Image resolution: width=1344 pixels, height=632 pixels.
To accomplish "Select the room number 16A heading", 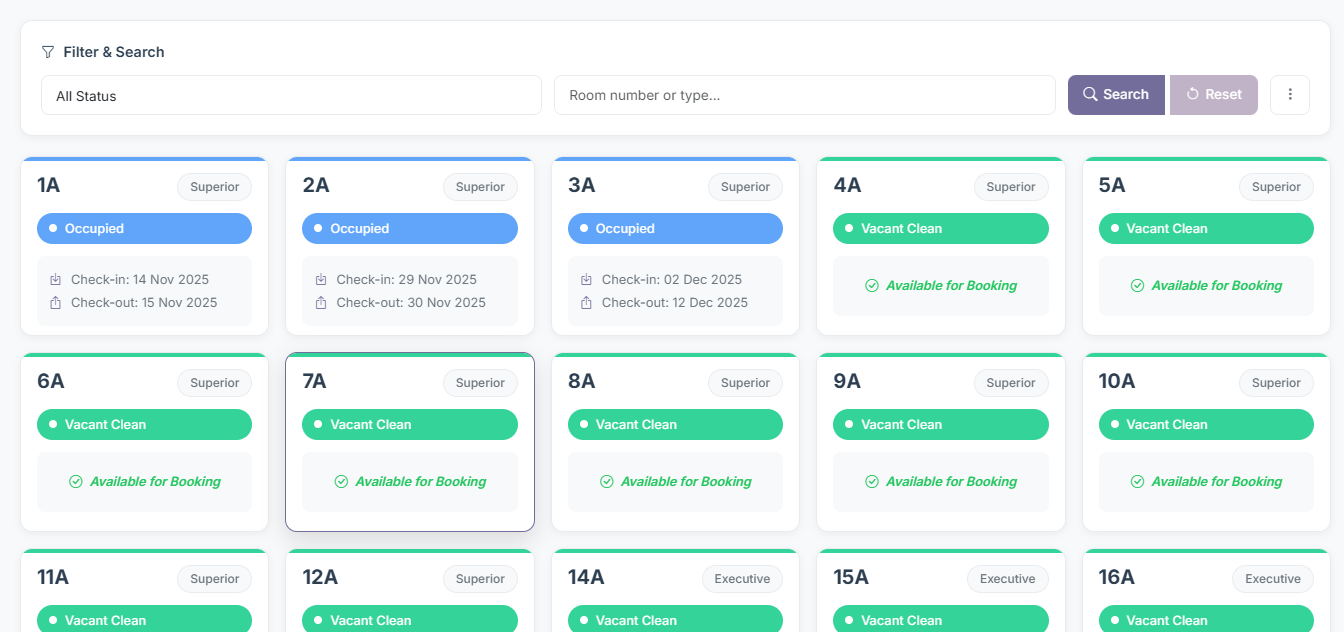I will (x=1117, y=578).
